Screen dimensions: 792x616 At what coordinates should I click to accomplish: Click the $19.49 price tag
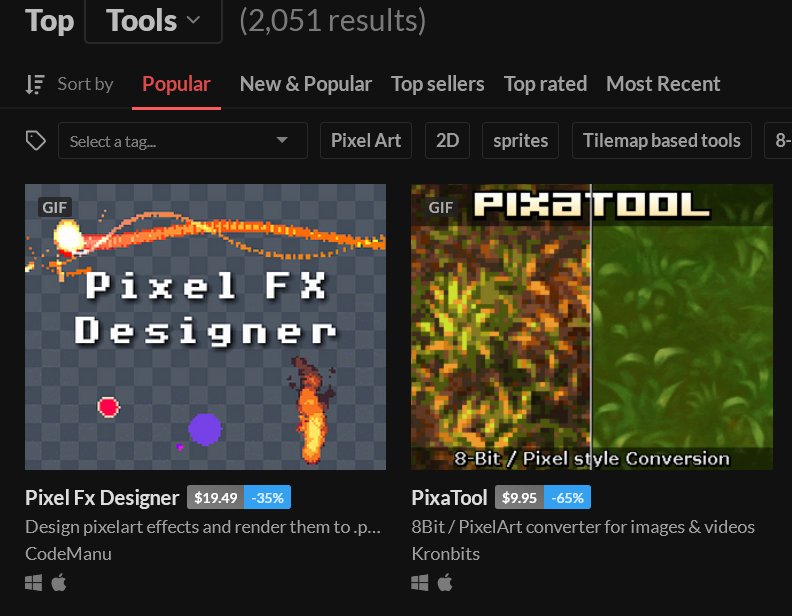pos(216,497)
